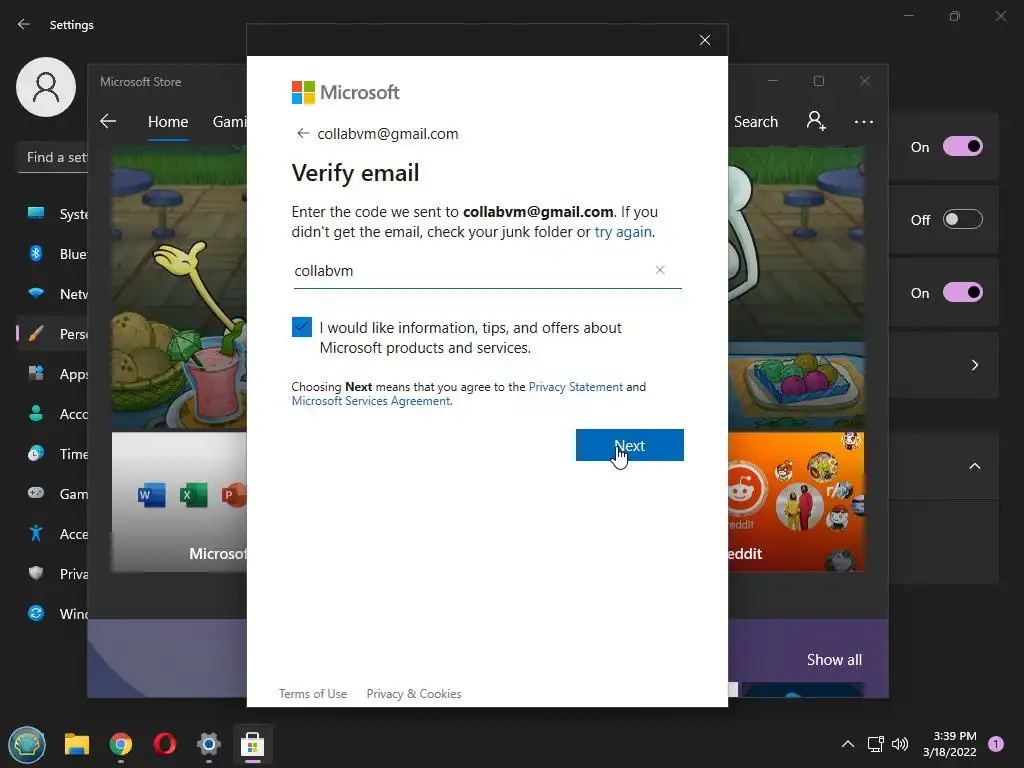Click the try again link
Screen dimensions: 1024x768
[623, 232]
